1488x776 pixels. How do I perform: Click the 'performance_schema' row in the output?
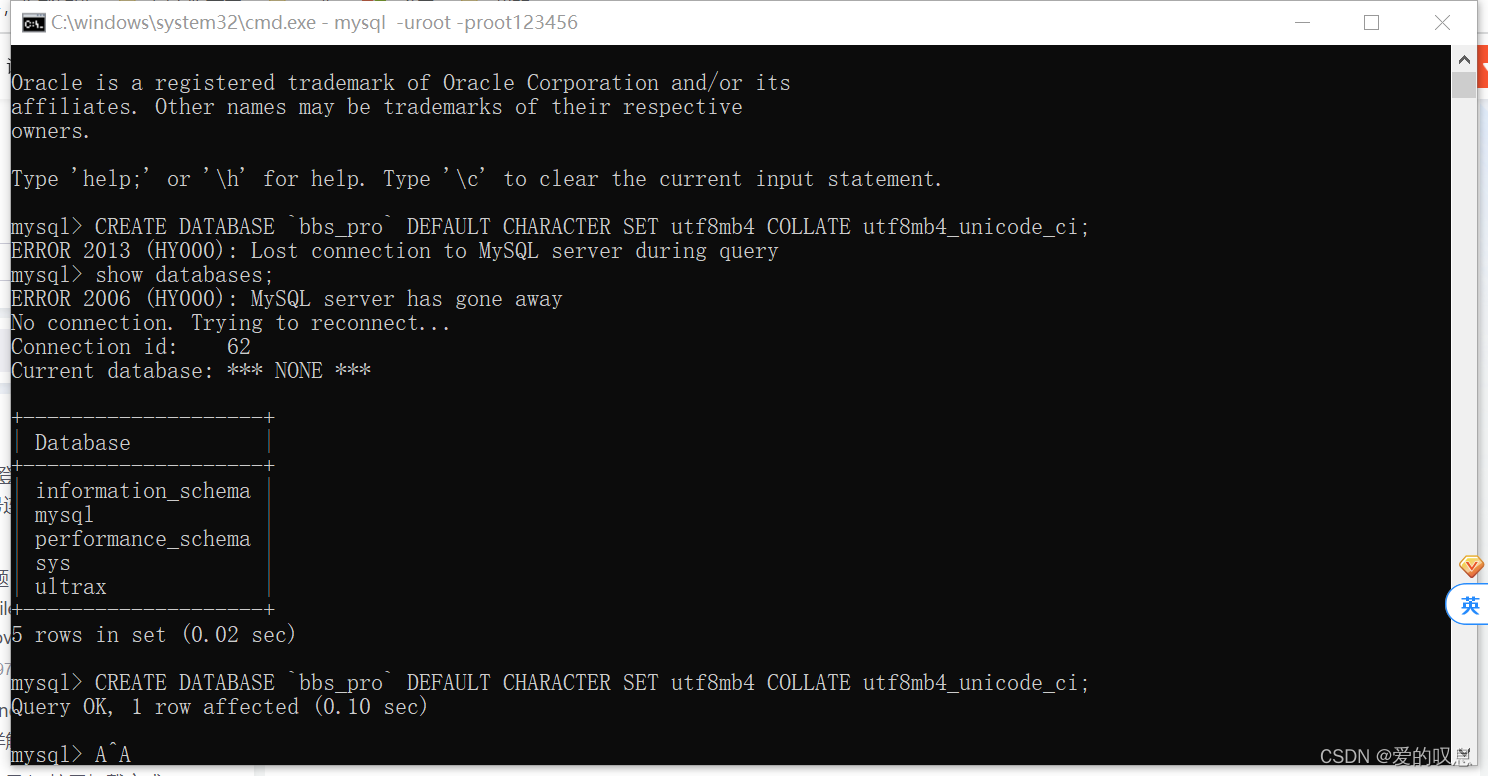[x=142, y=538]
